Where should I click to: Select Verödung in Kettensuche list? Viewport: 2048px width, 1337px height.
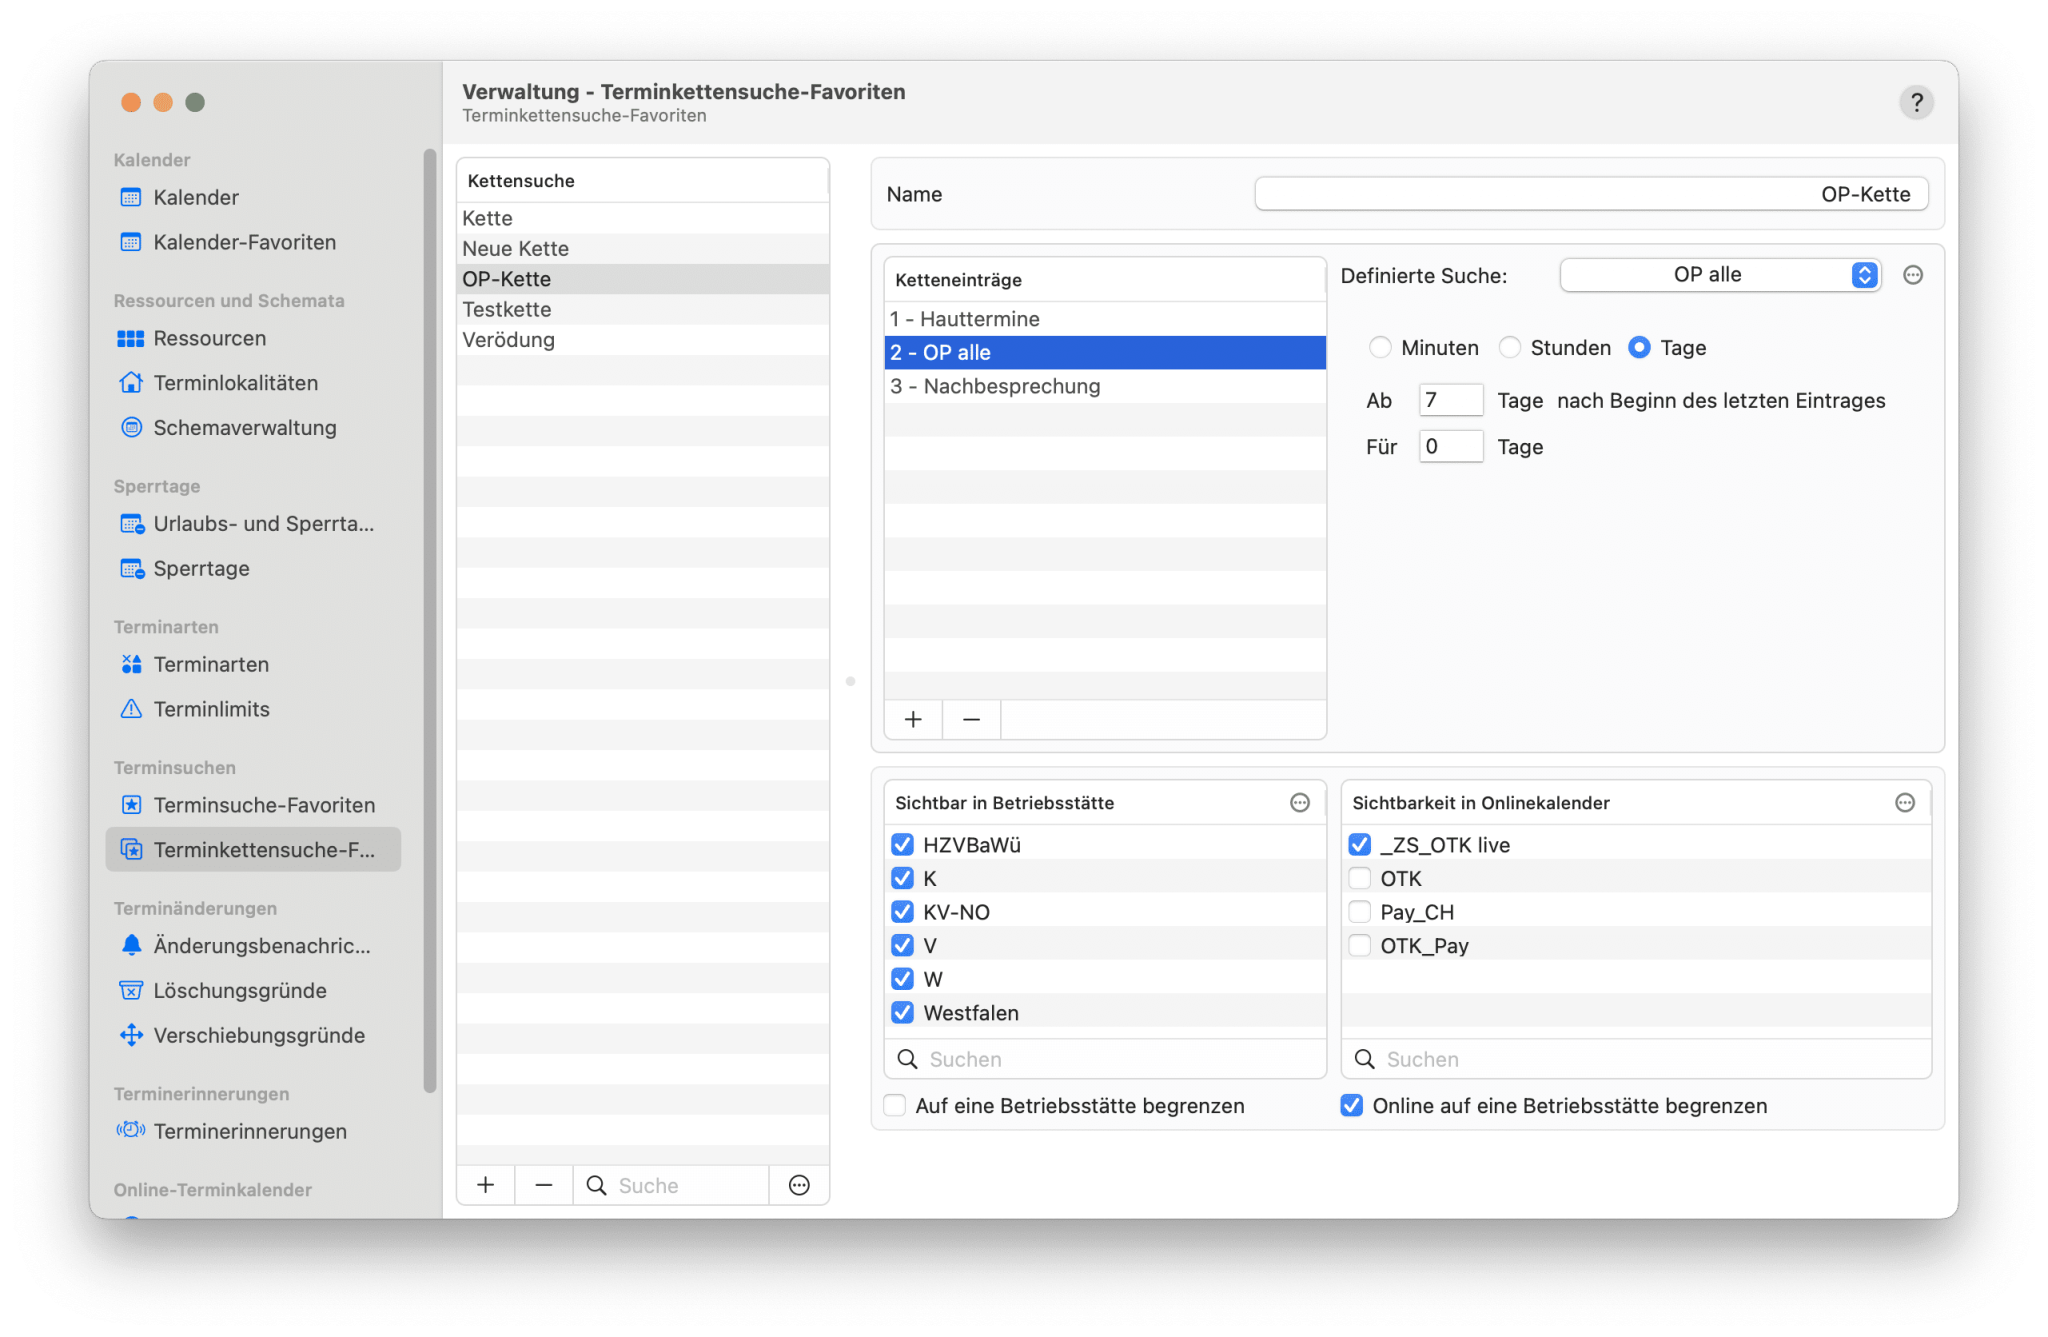[x=509, y=340]
